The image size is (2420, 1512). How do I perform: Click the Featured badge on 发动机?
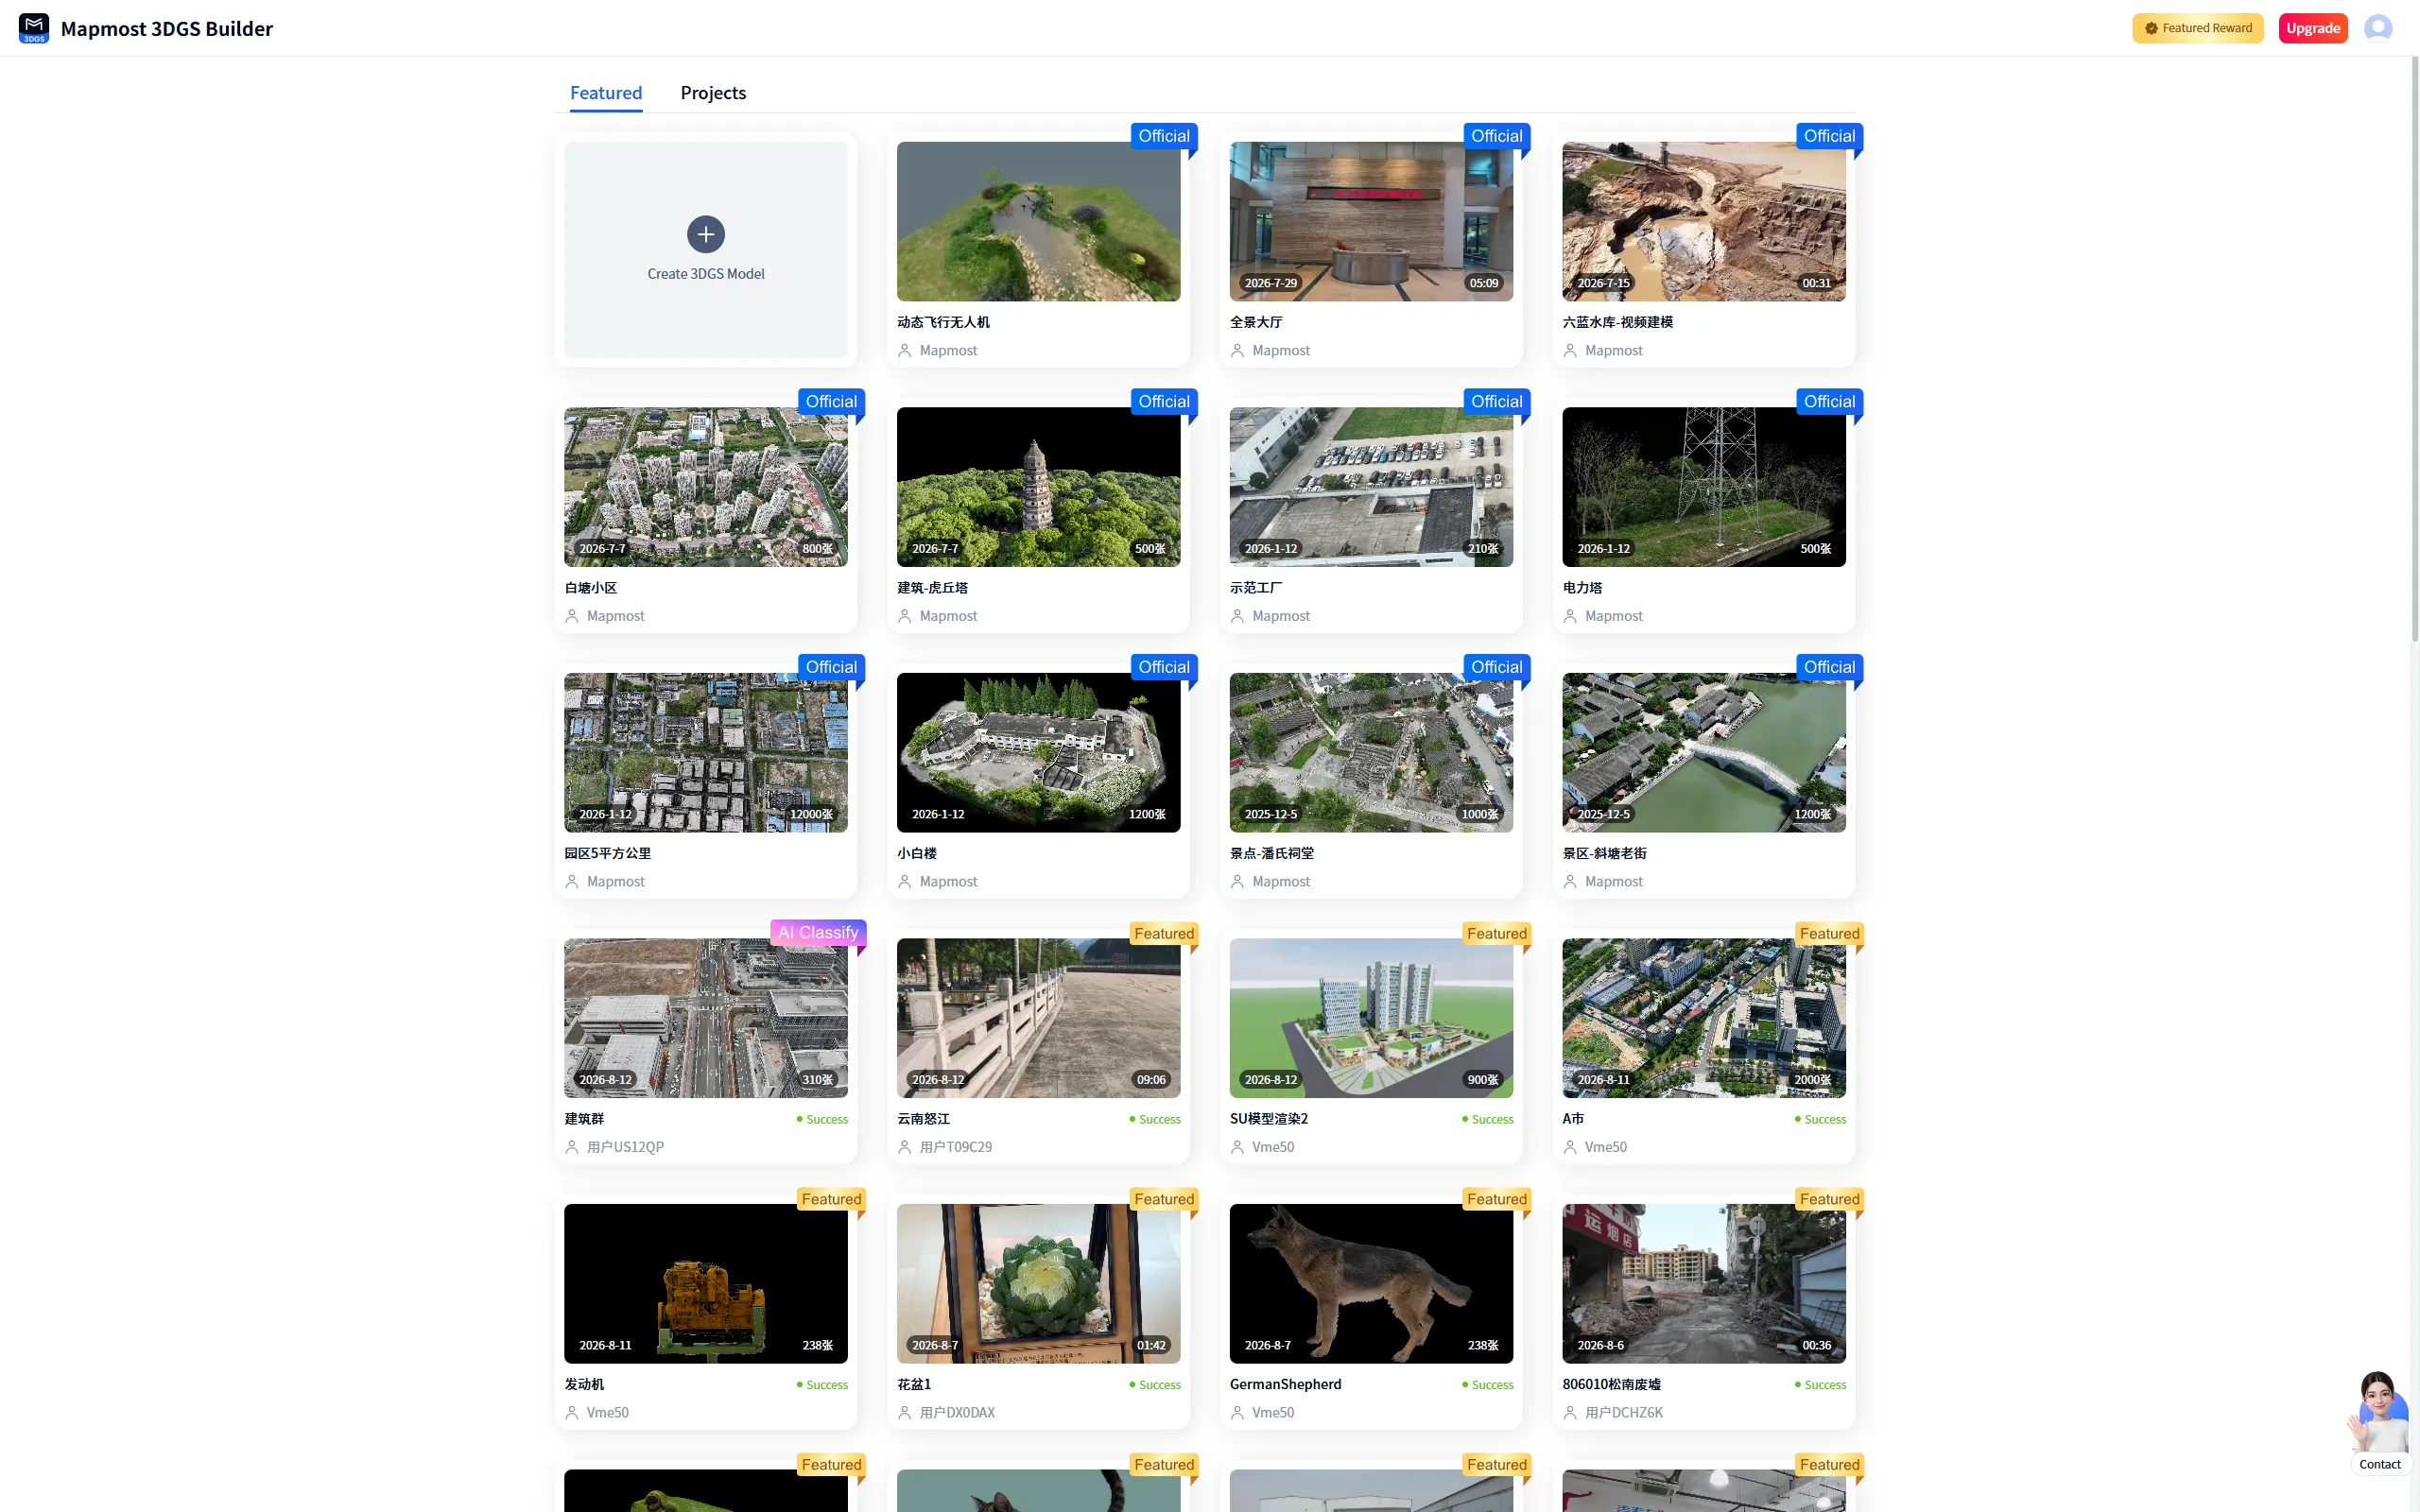point(831,1199)
